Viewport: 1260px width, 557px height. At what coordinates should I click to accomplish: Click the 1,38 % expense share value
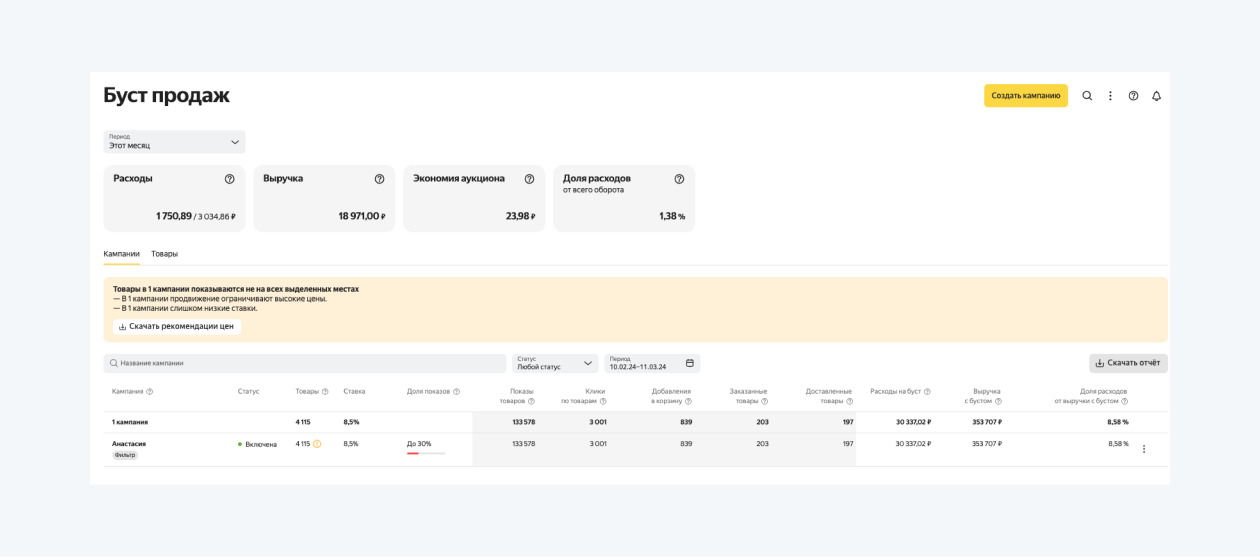tap(672, 216)
